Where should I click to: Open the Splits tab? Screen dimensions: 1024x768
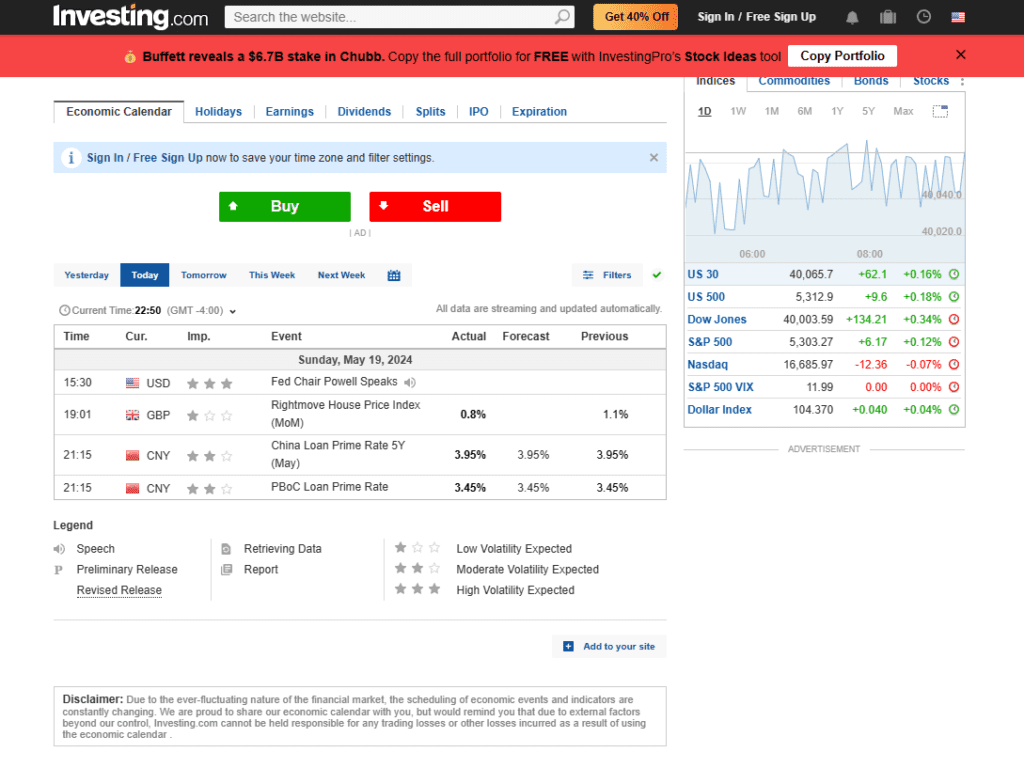click(430, 112)
